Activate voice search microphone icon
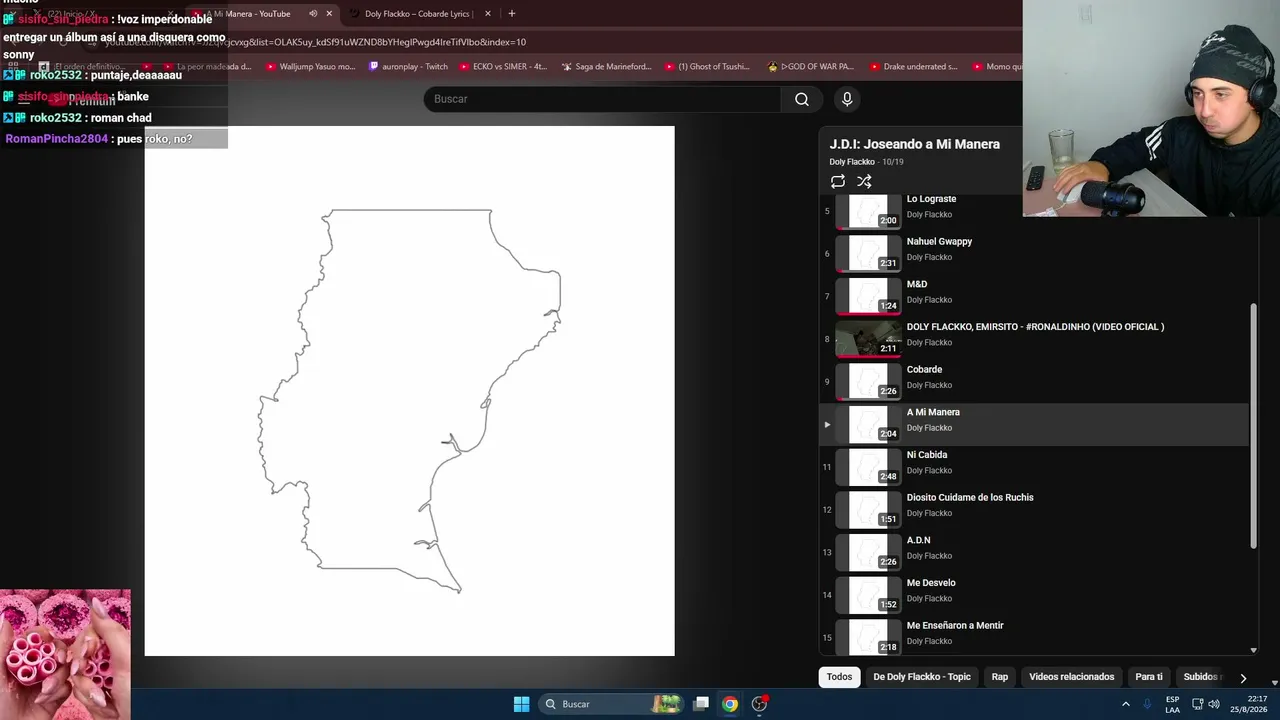Viewport: 1280px width, 720px height. click(x=847, y=99)
